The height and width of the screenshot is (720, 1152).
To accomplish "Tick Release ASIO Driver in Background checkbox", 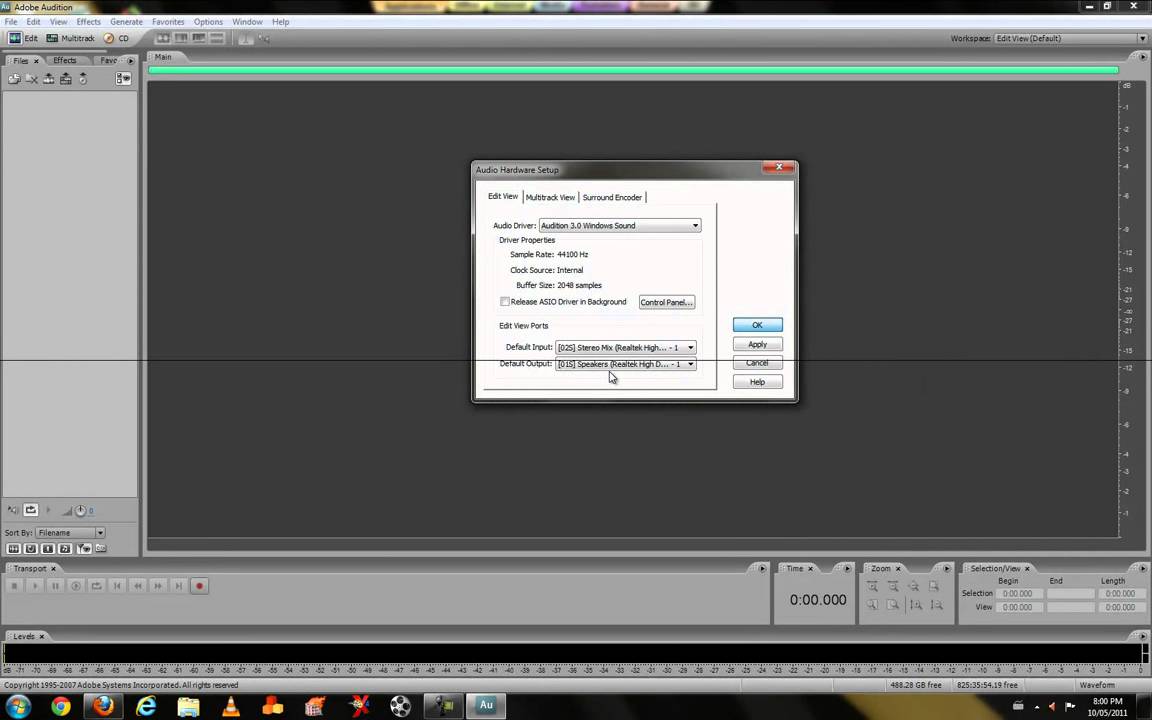I will click(x=505, y=301).
